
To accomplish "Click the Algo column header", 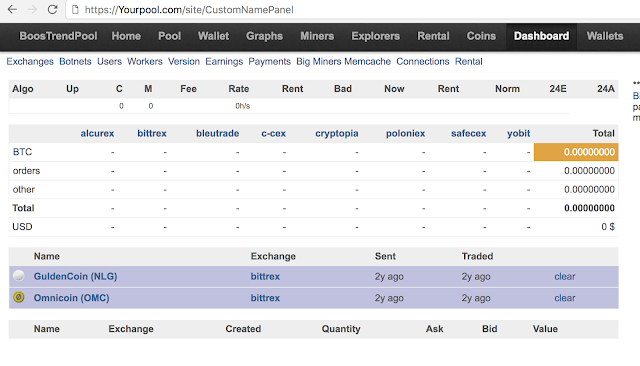I will (23, 89).
